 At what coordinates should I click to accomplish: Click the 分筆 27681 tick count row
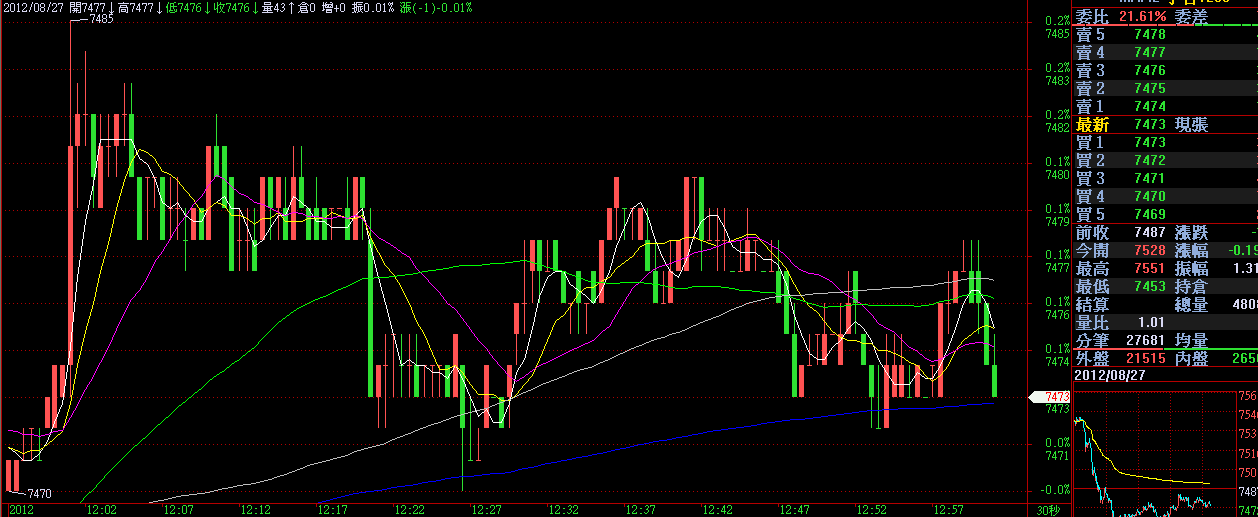[x=1121, y=340]
